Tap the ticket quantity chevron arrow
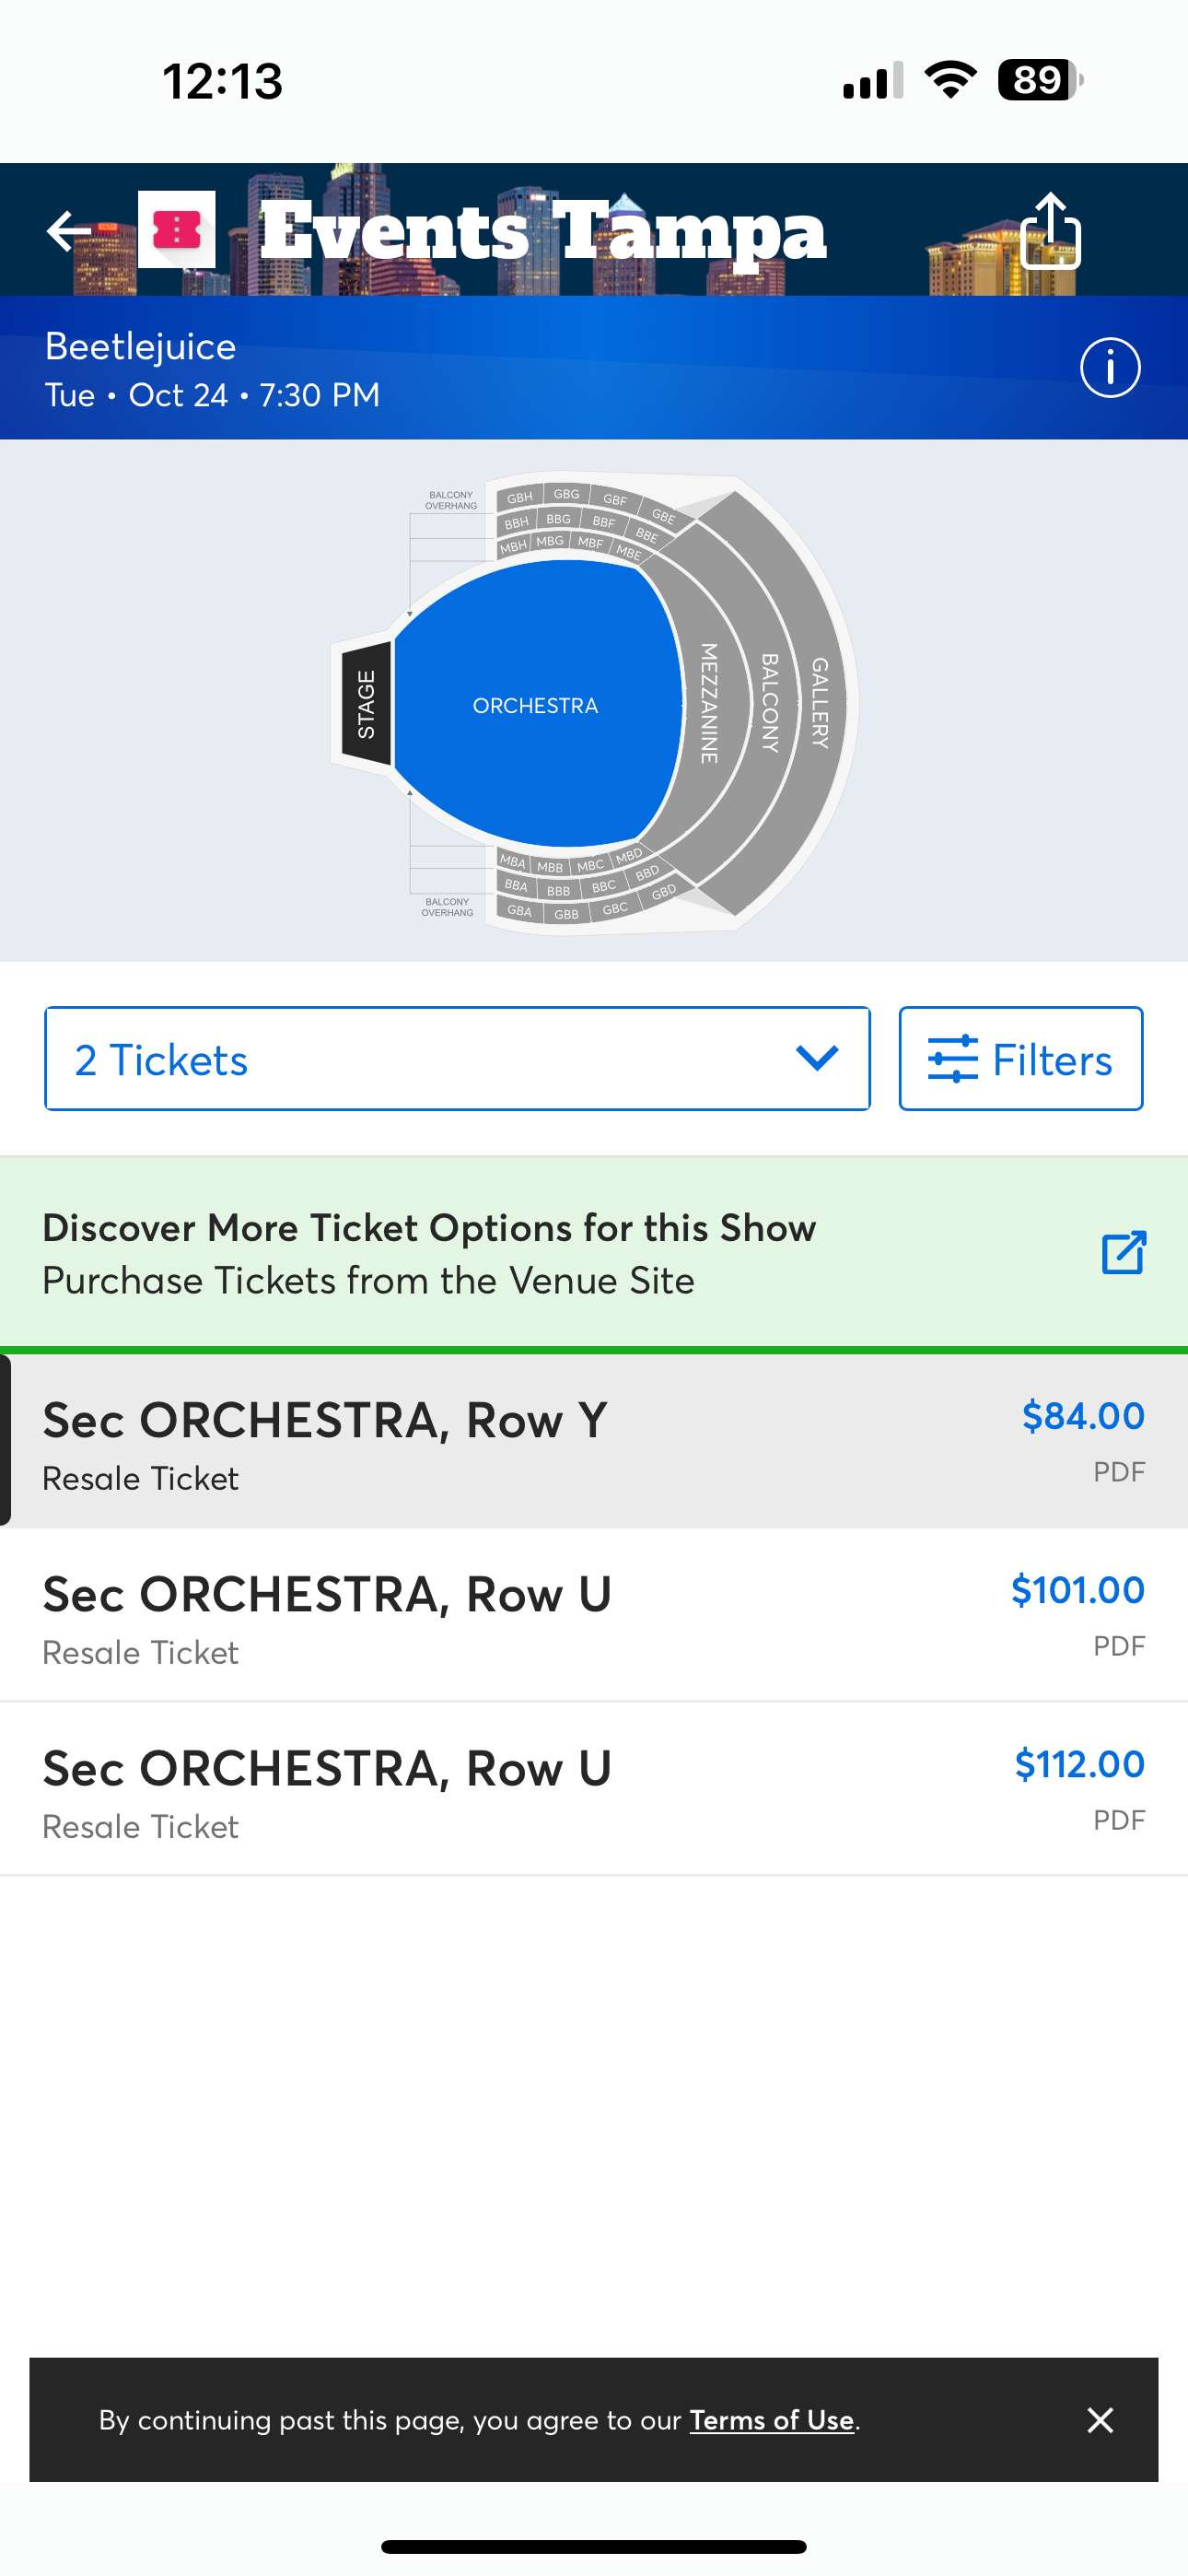1188x2576 pixels. [816, 1058]
